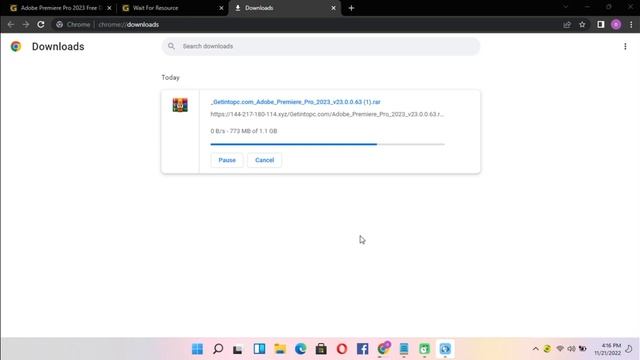Viewport: 640px width, 360px height.
Task: Open clock showing 4:16 PM
Action: tap(607, 349)
